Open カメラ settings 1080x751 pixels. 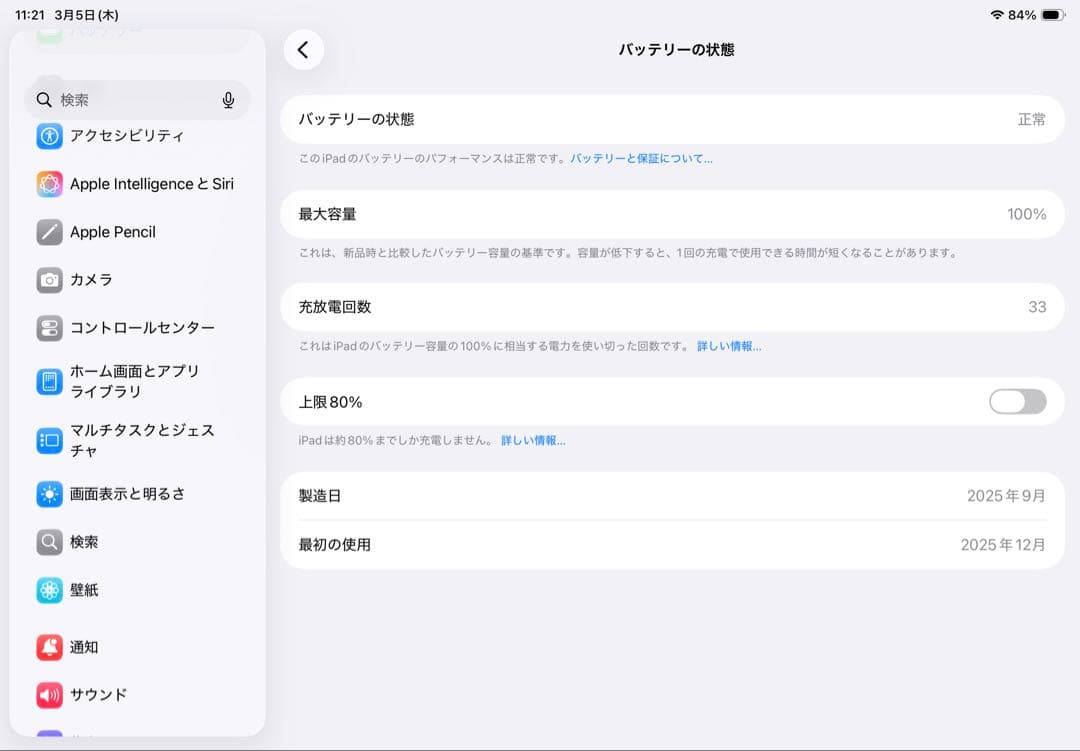coord(138,280)
